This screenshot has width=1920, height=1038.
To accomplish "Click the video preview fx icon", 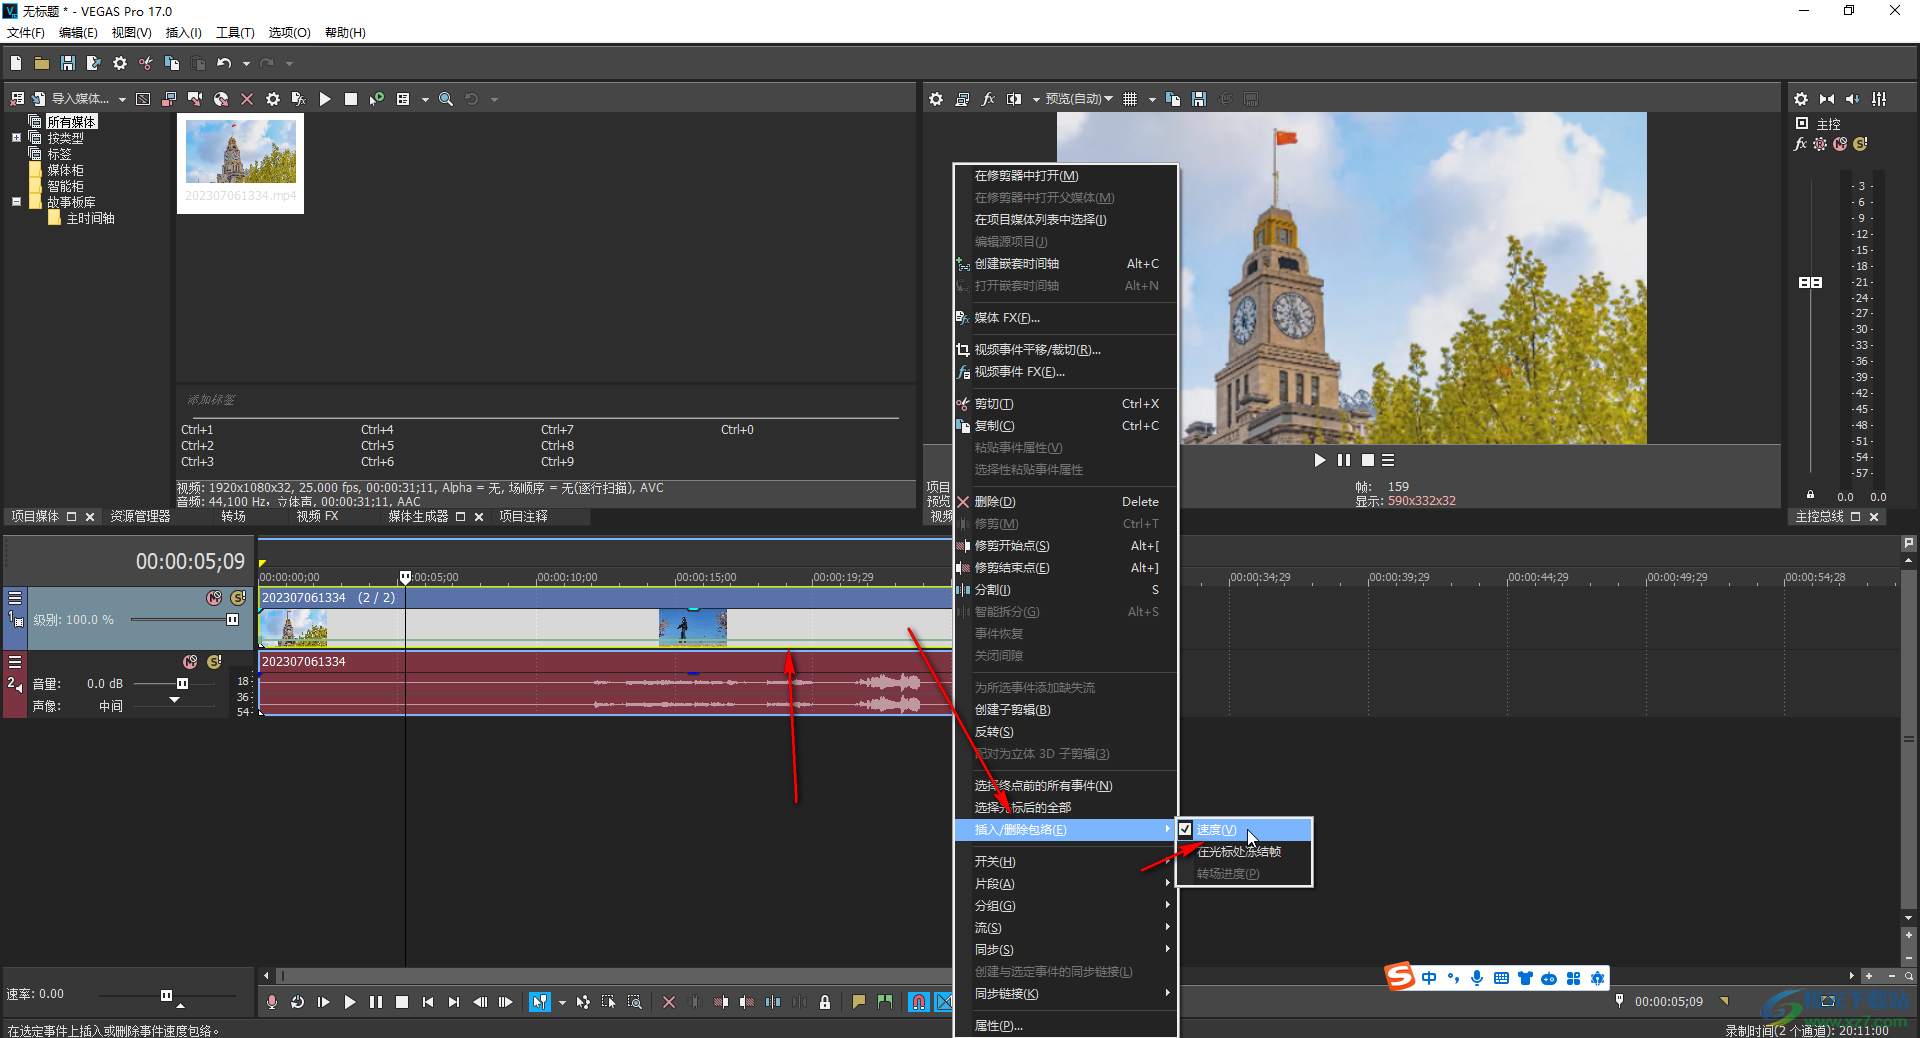I will pyautogui.click(x=988, y=99).
